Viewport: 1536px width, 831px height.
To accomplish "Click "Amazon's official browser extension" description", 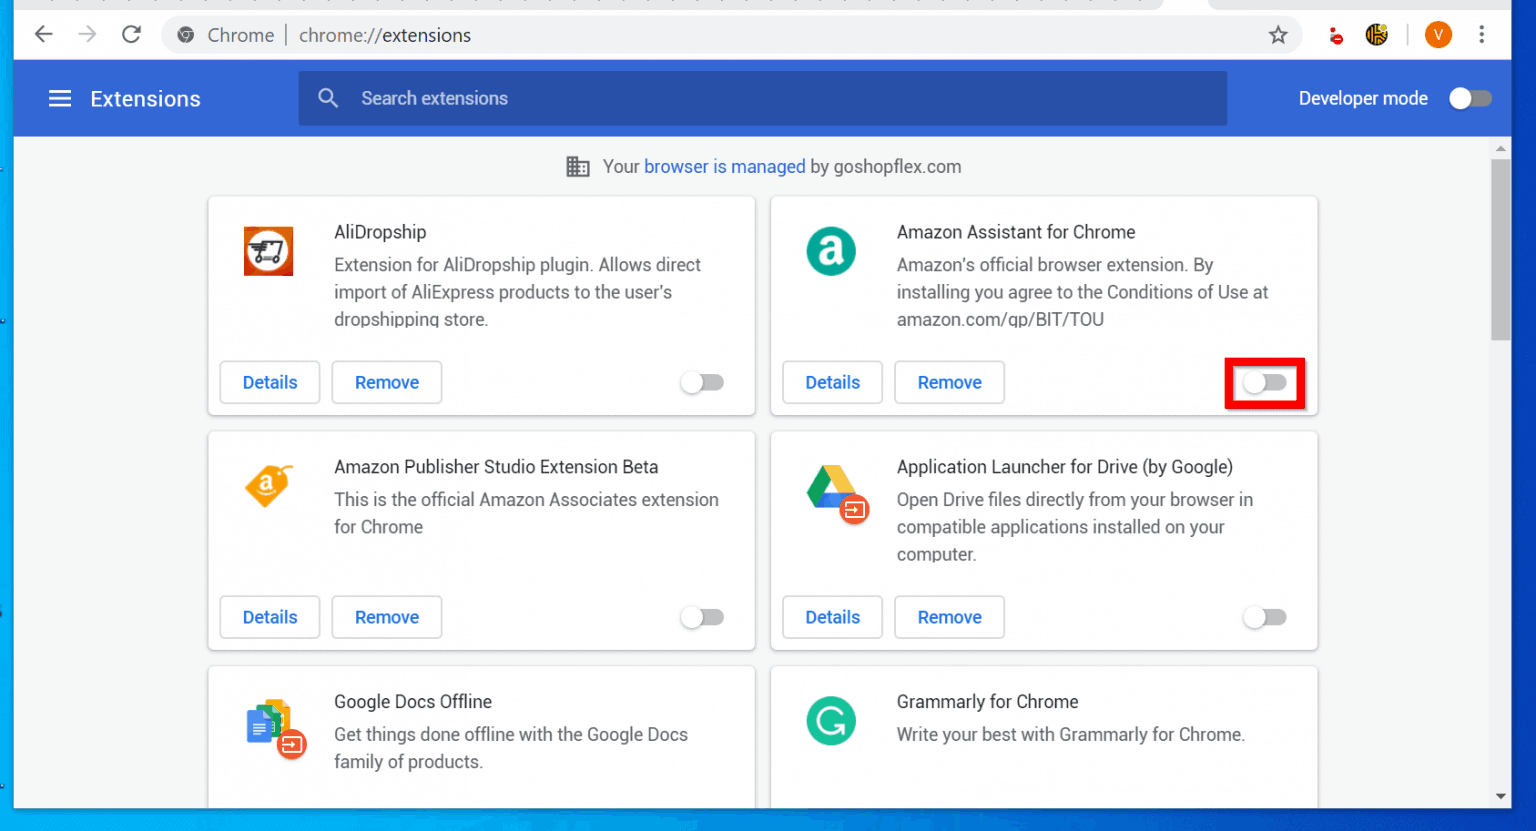I will [x=1082, y=292].
